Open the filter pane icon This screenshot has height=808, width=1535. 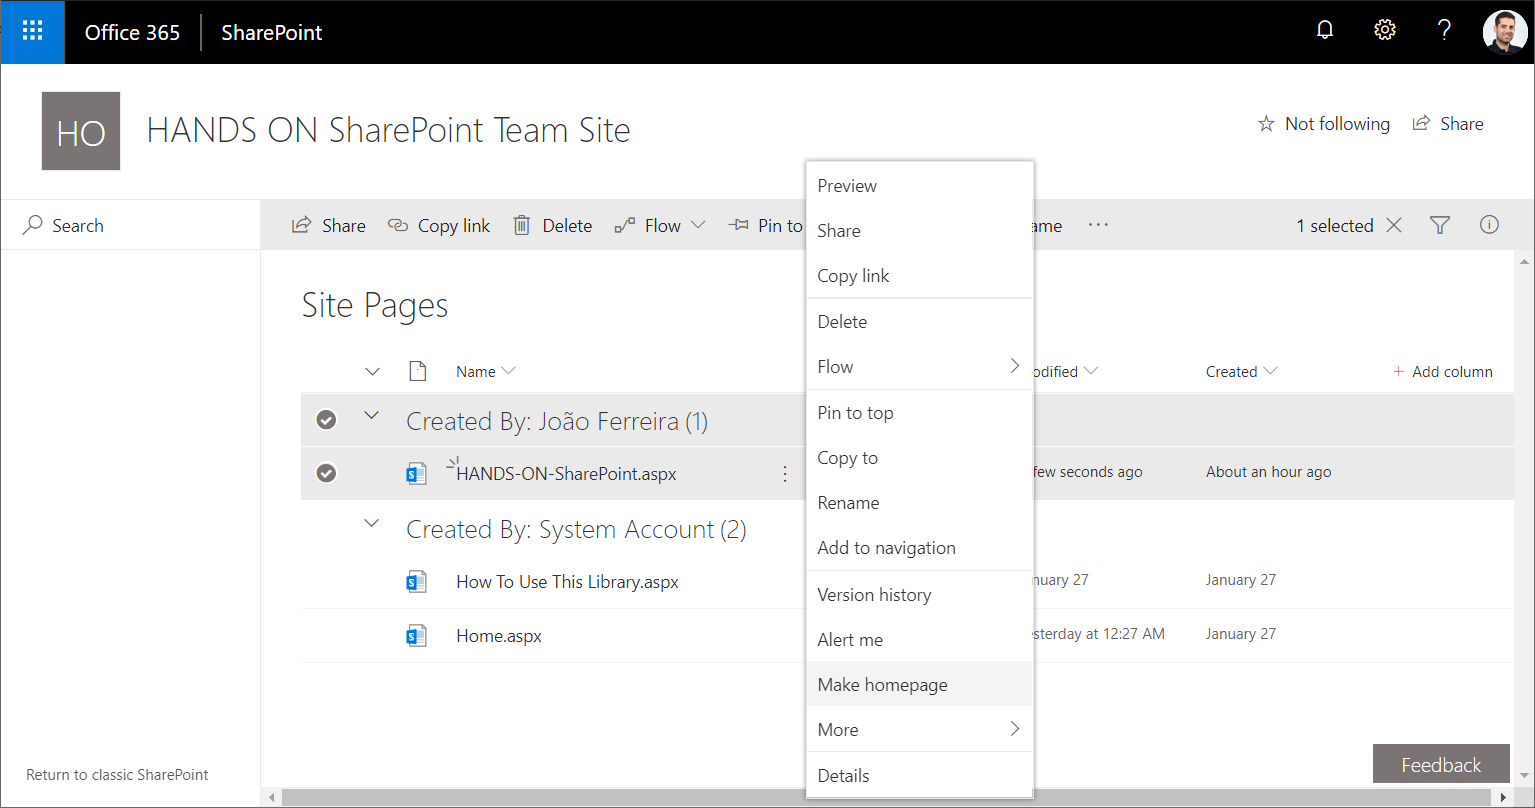click(x=1439, y=224)
